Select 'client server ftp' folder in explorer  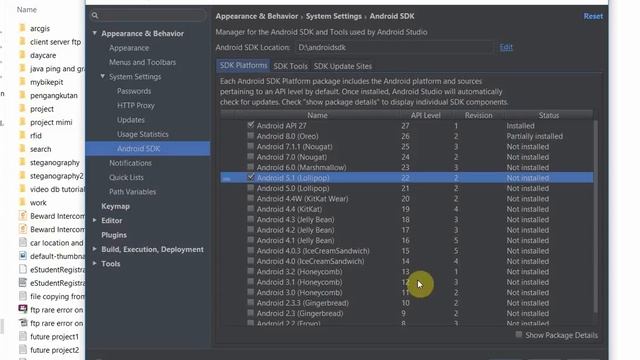tap(55, 42)
